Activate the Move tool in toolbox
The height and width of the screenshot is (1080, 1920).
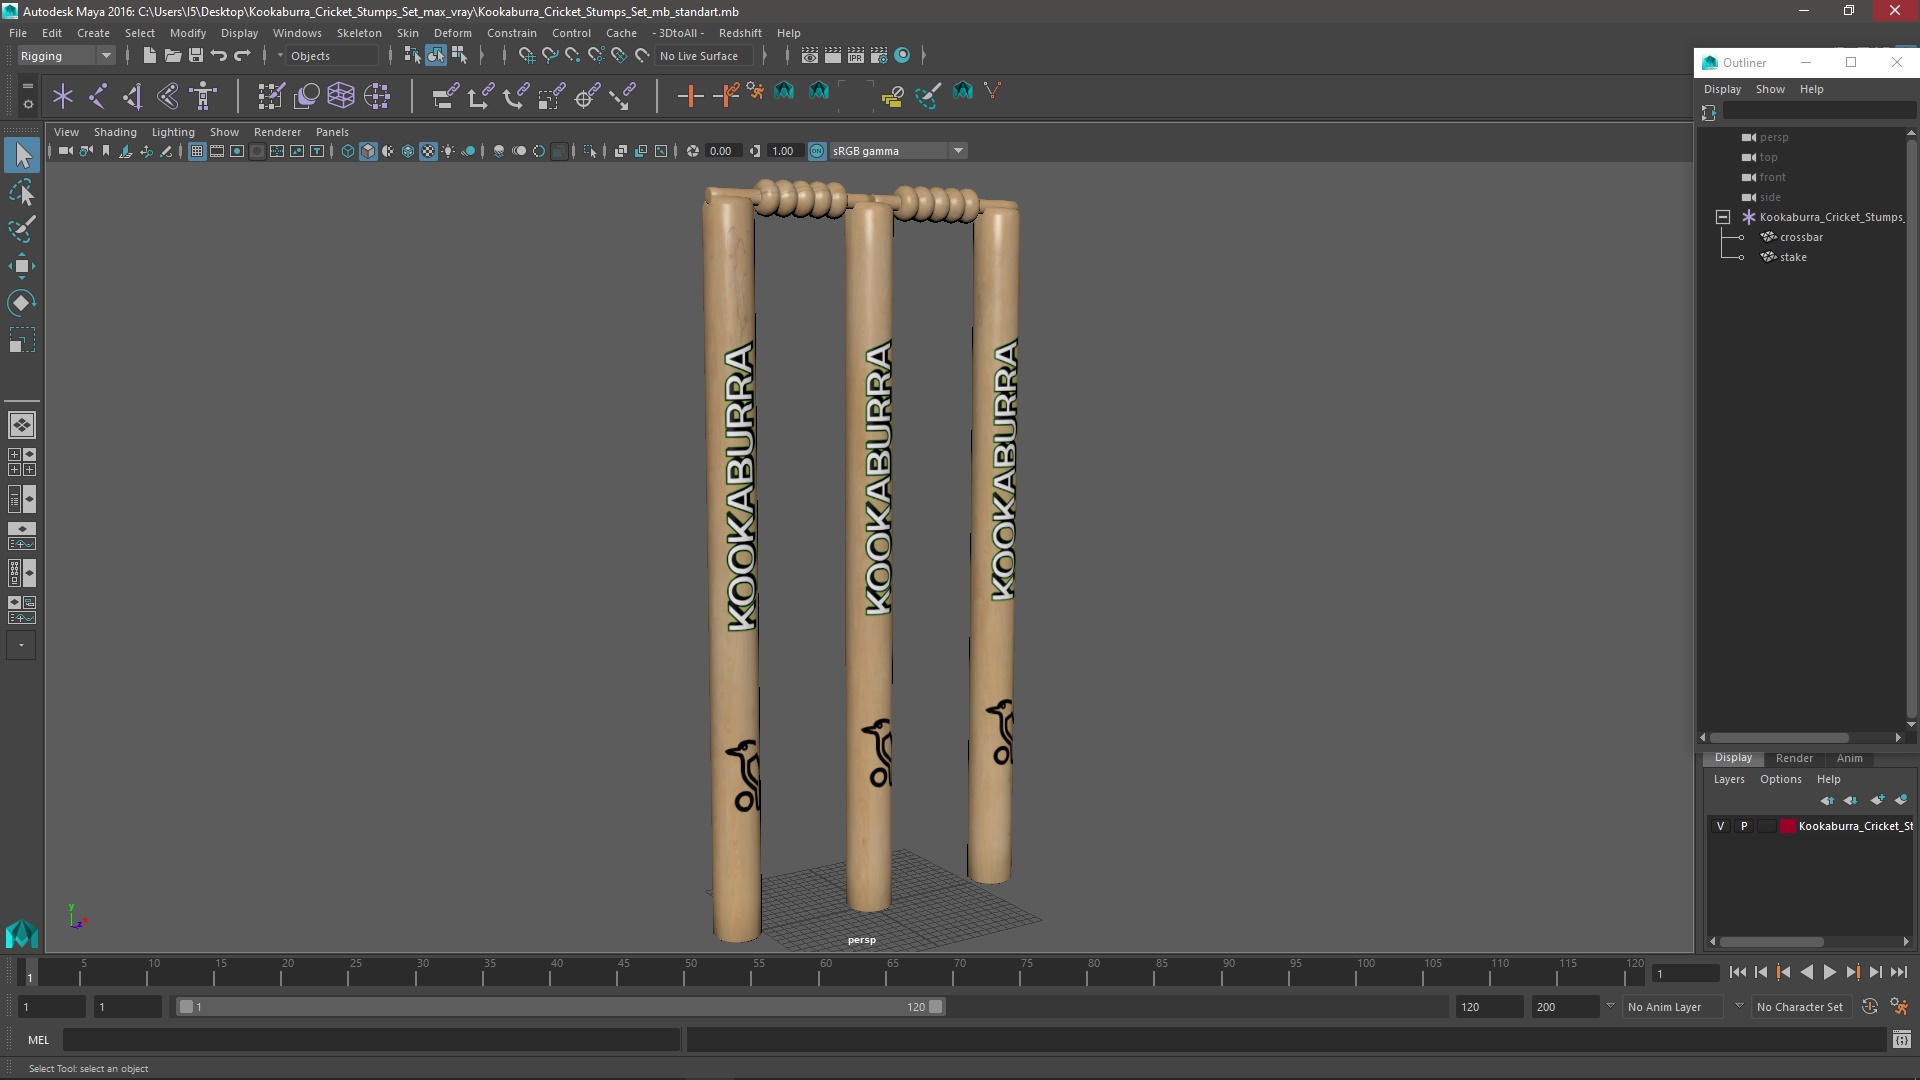coord(22,266)
